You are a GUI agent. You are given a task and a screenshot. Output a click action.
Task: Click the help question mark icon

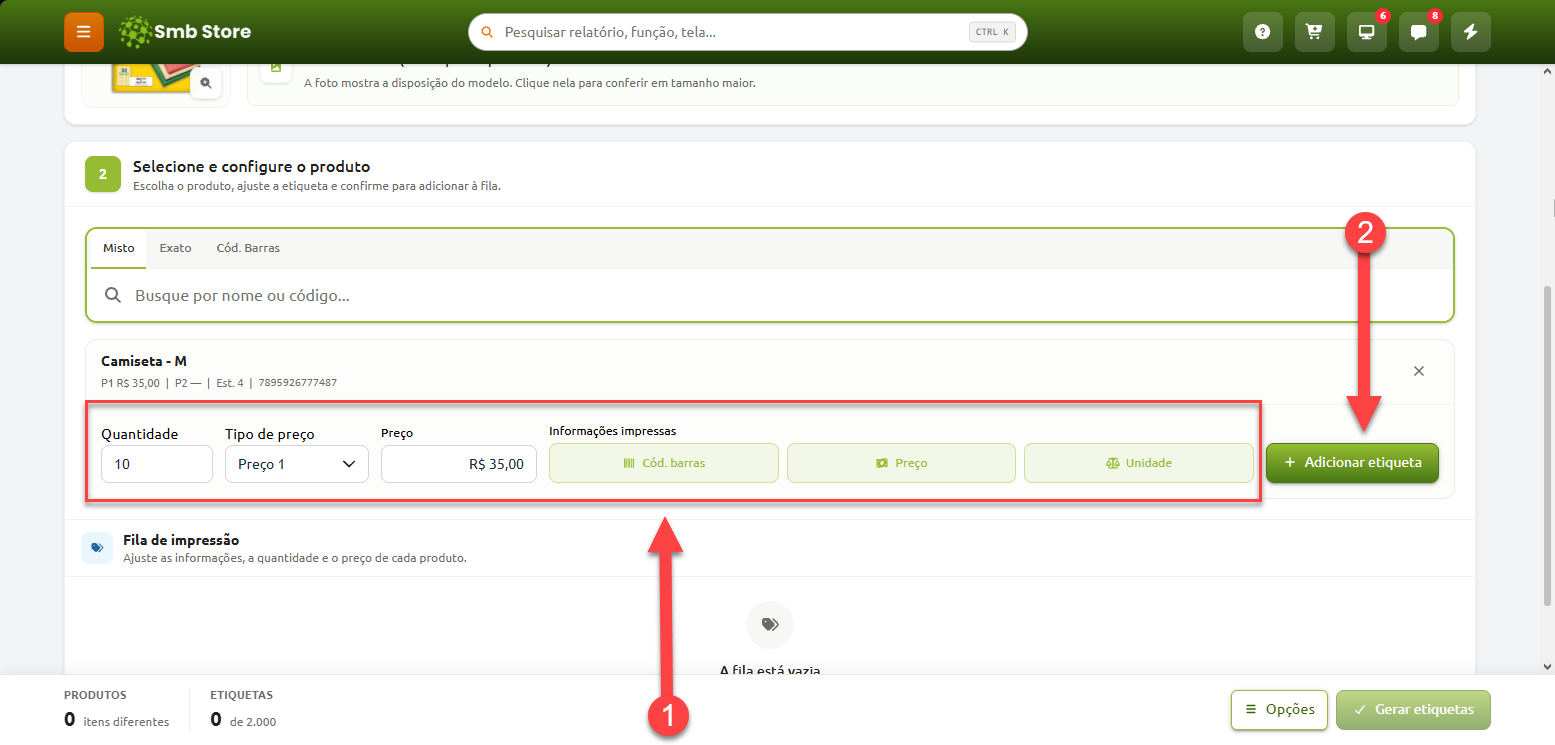[x=1263, y=32]
